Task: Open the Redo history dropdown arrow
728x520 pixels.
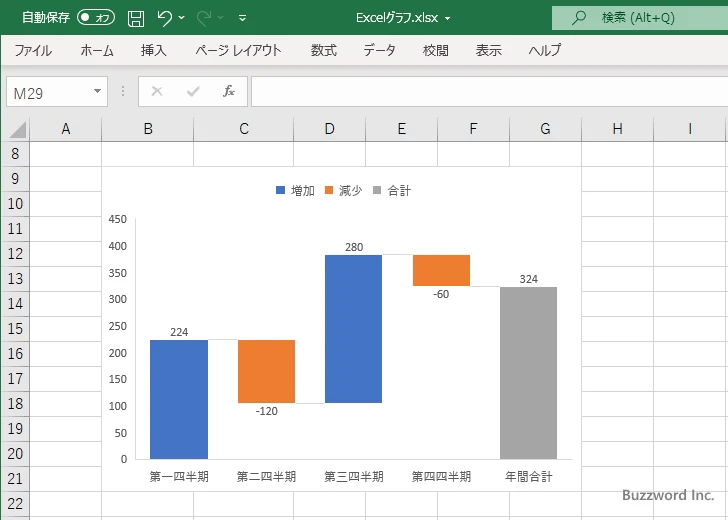Action: [x=221, y=18]
